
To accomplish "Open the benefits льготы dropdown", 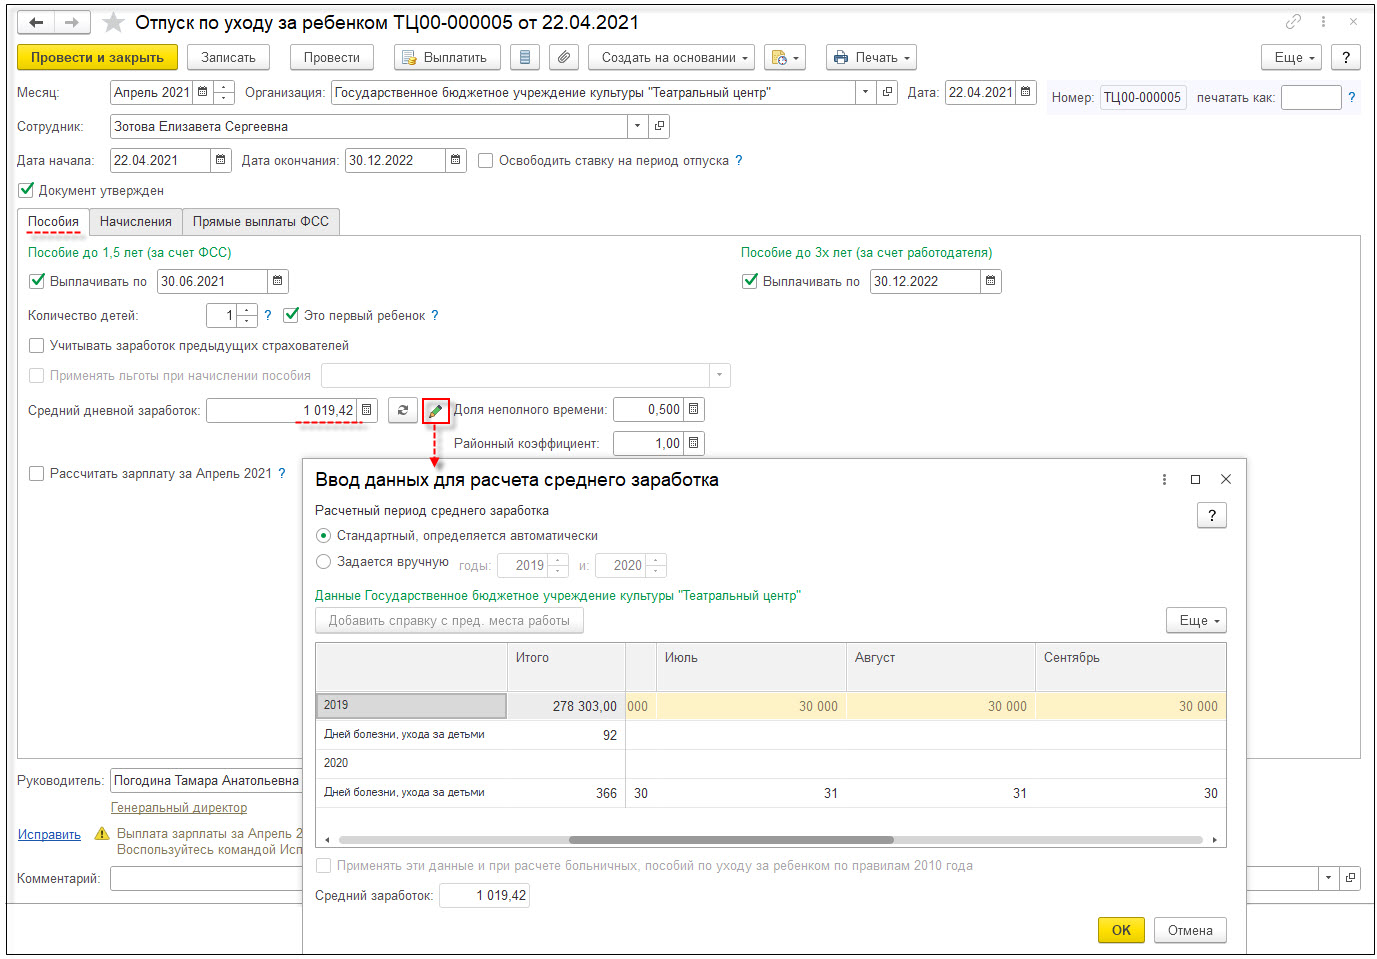I will [720, 375].
